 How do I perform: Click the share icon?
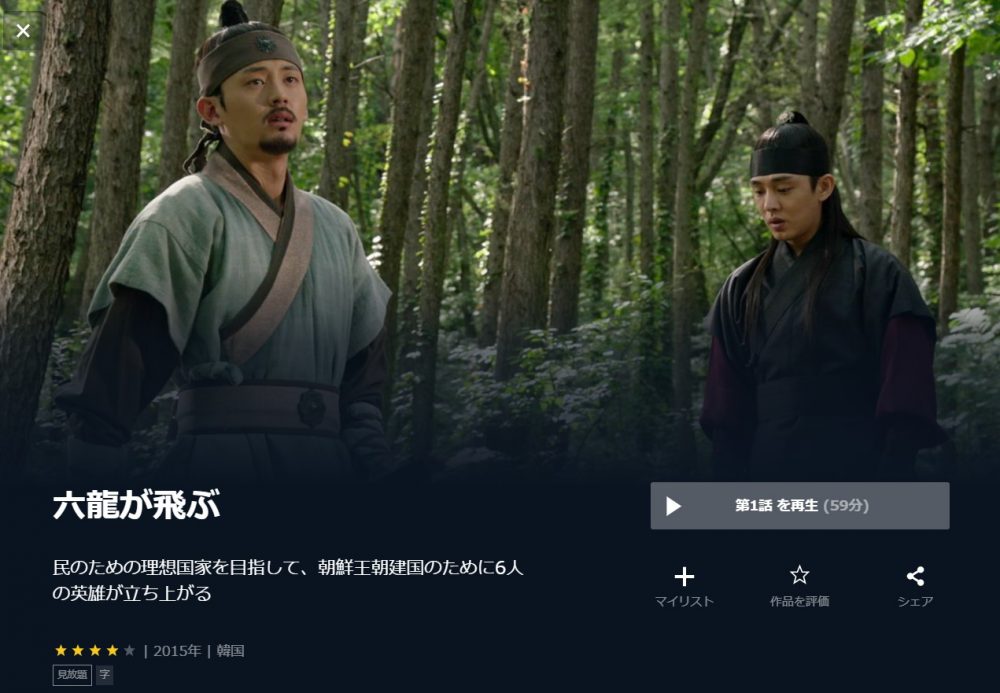coord(915,576)
